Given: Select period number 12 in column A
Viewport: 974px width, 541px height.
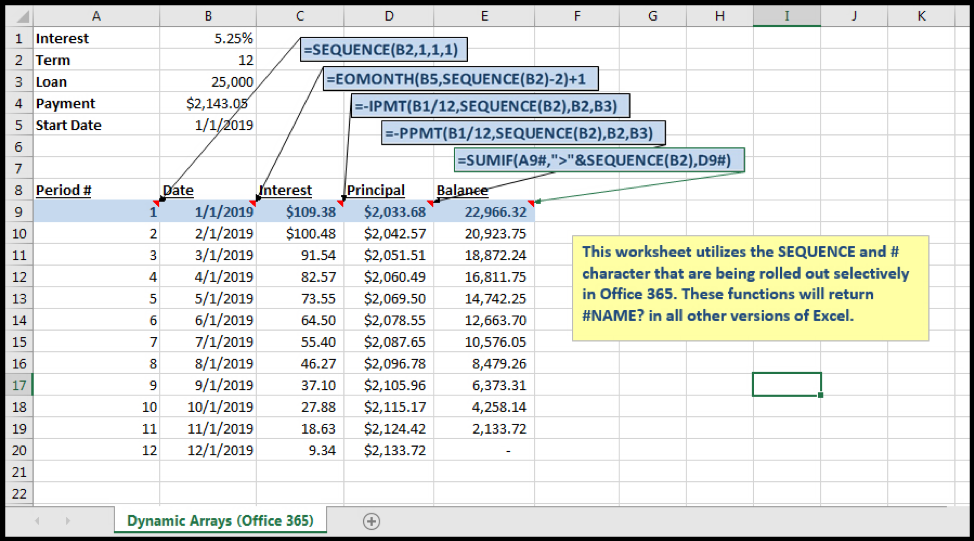Looking at the screenshot, I should [x=96, y=450].
